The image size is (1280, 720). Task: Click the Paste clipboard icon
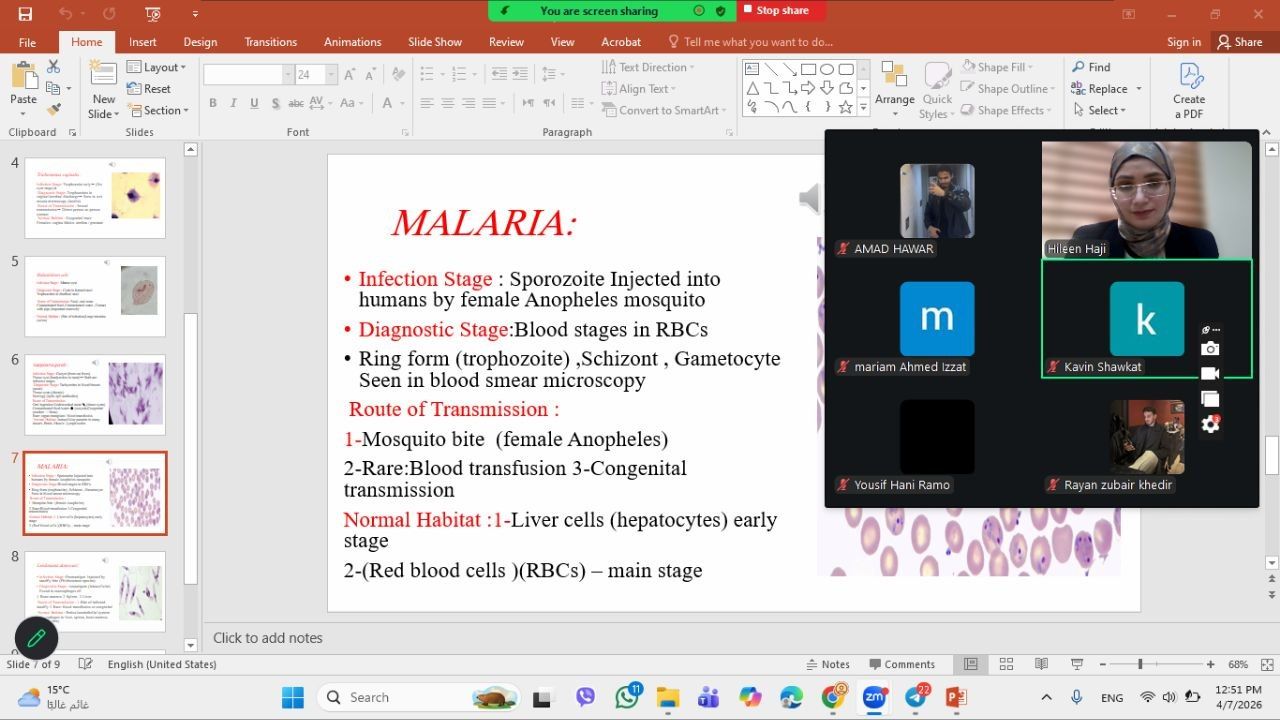[x=23, y=76]
